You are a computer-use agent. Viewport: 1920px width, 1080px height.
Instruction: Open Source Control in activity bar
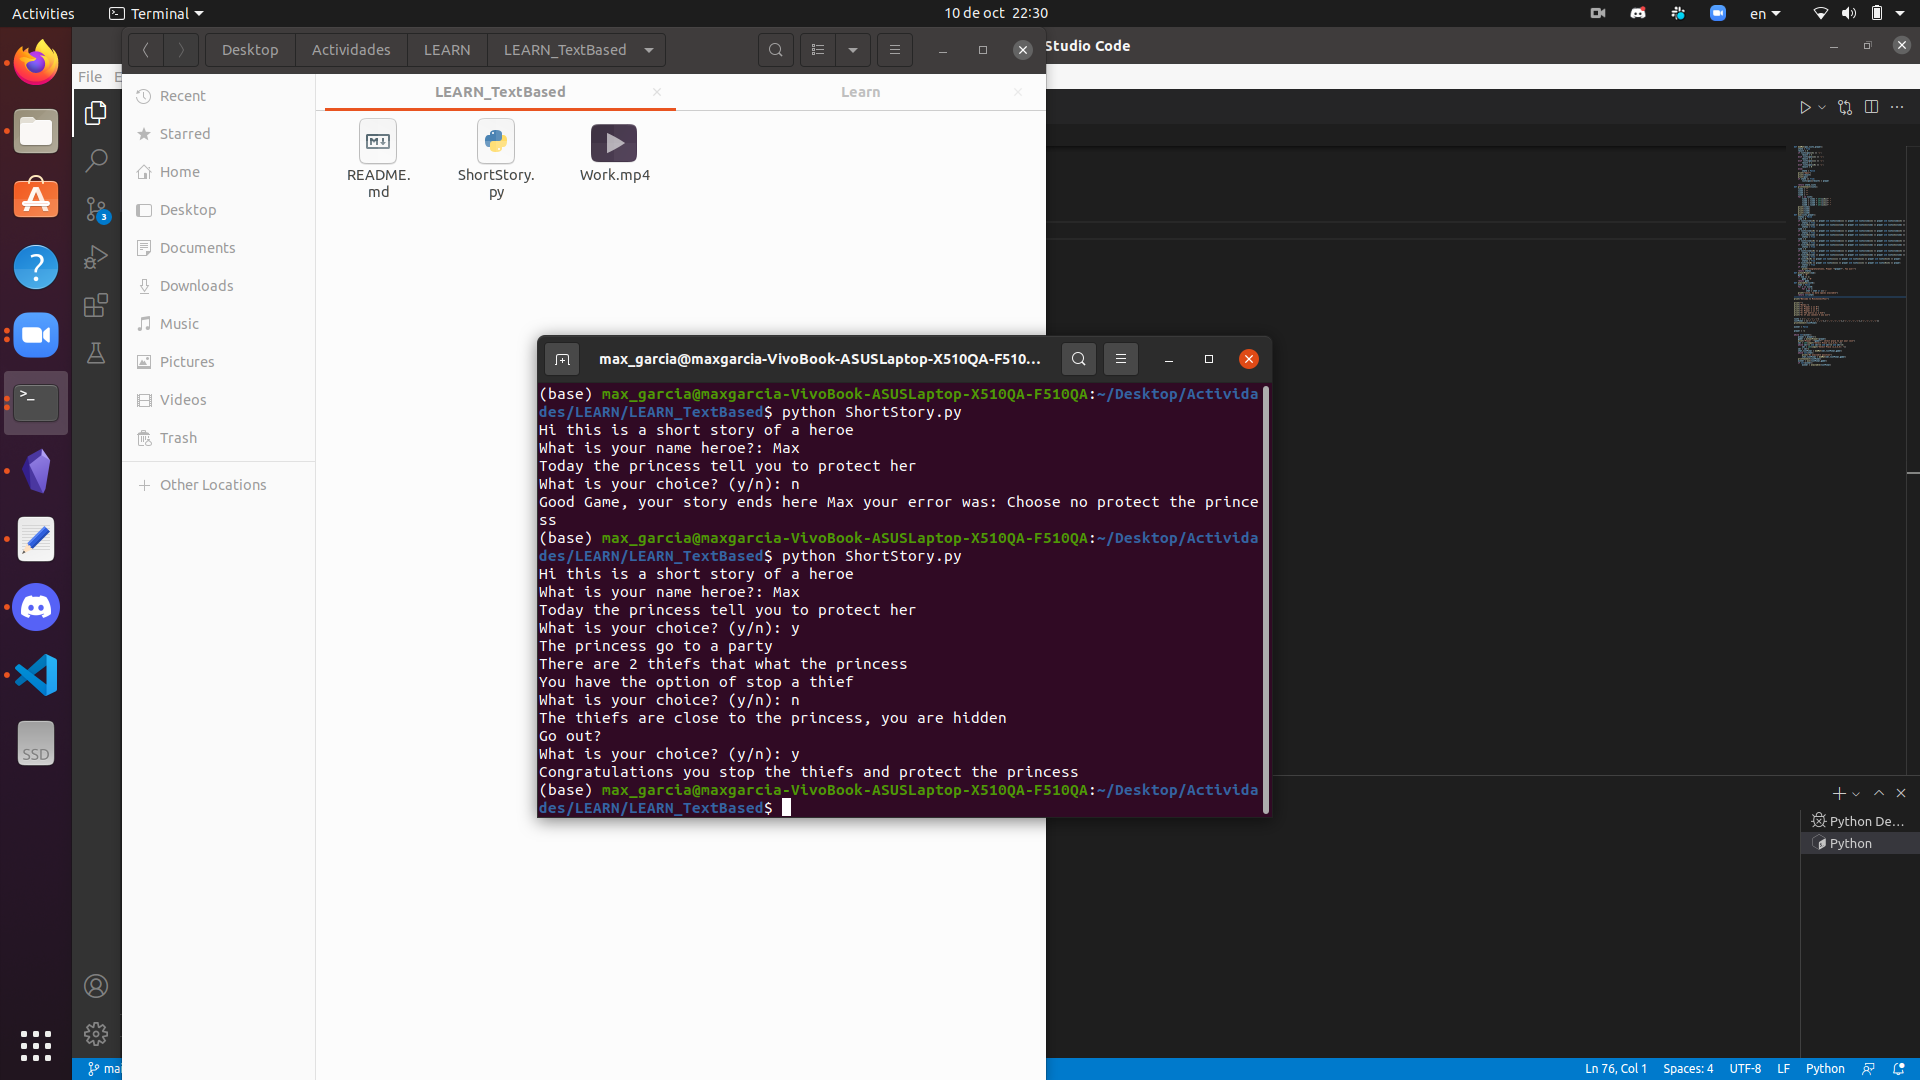pos(96,209)
